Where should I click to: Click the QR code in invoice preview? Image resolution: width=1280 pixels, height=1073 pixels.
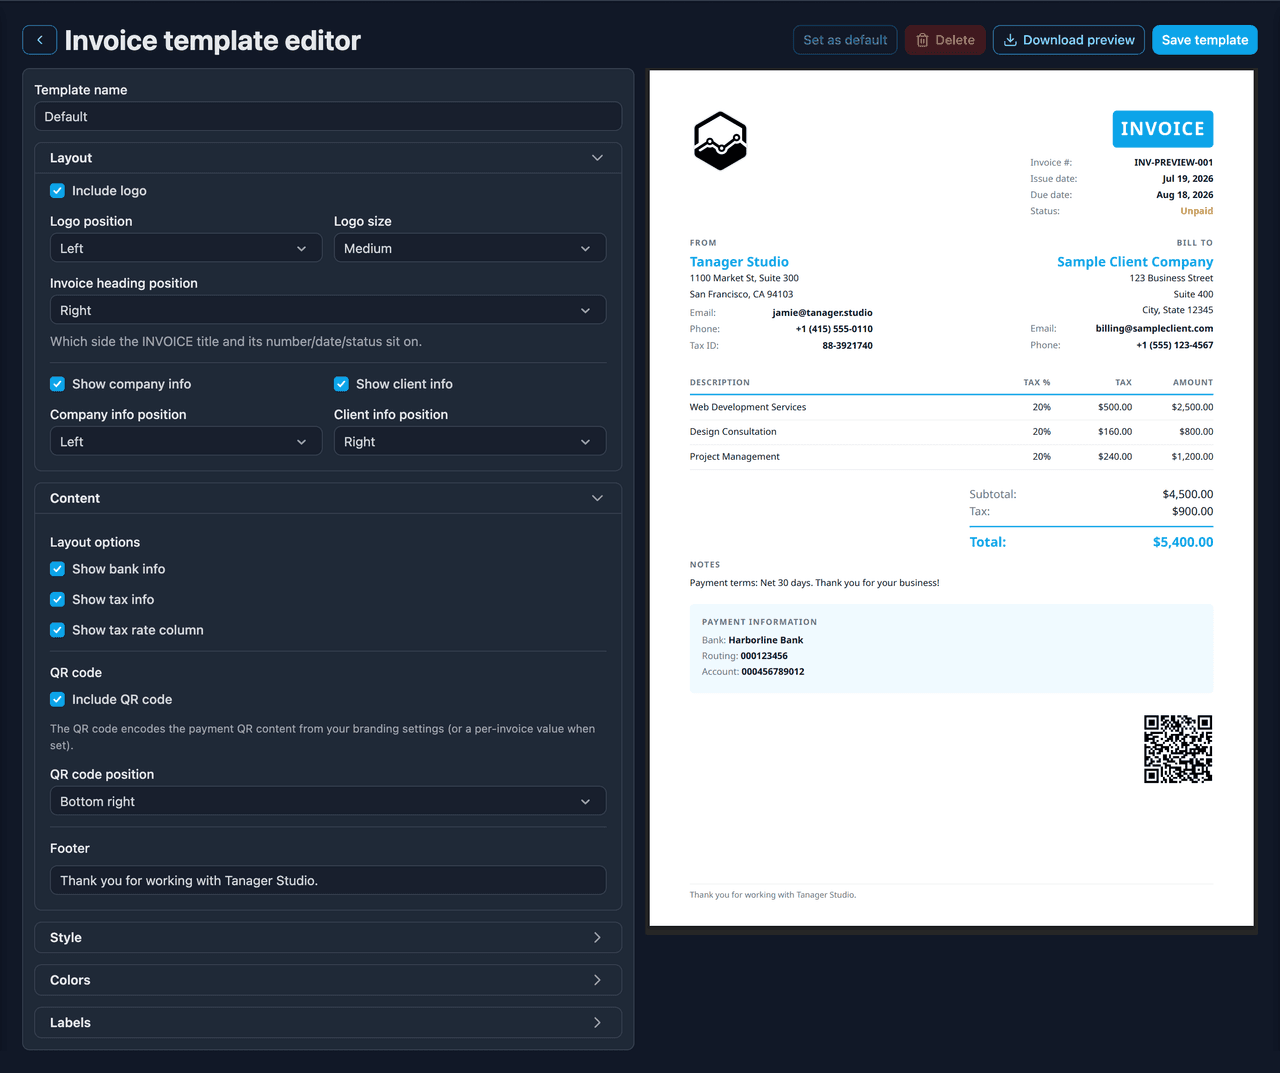[x=1178, y=749]
